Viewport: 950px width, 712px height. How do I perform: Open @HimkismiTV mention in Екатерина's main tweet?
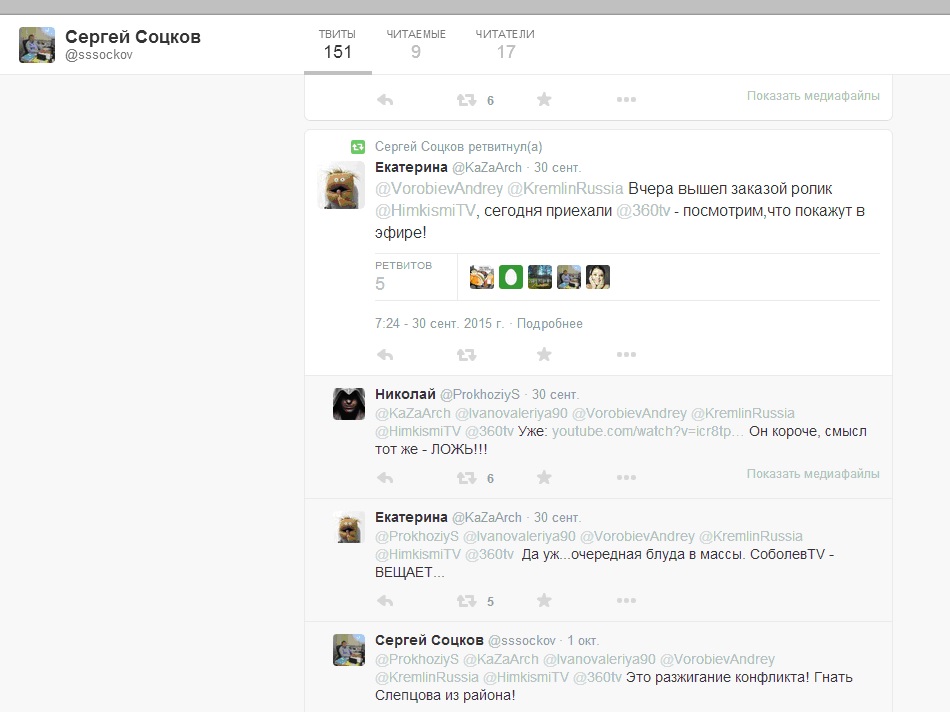425,211
